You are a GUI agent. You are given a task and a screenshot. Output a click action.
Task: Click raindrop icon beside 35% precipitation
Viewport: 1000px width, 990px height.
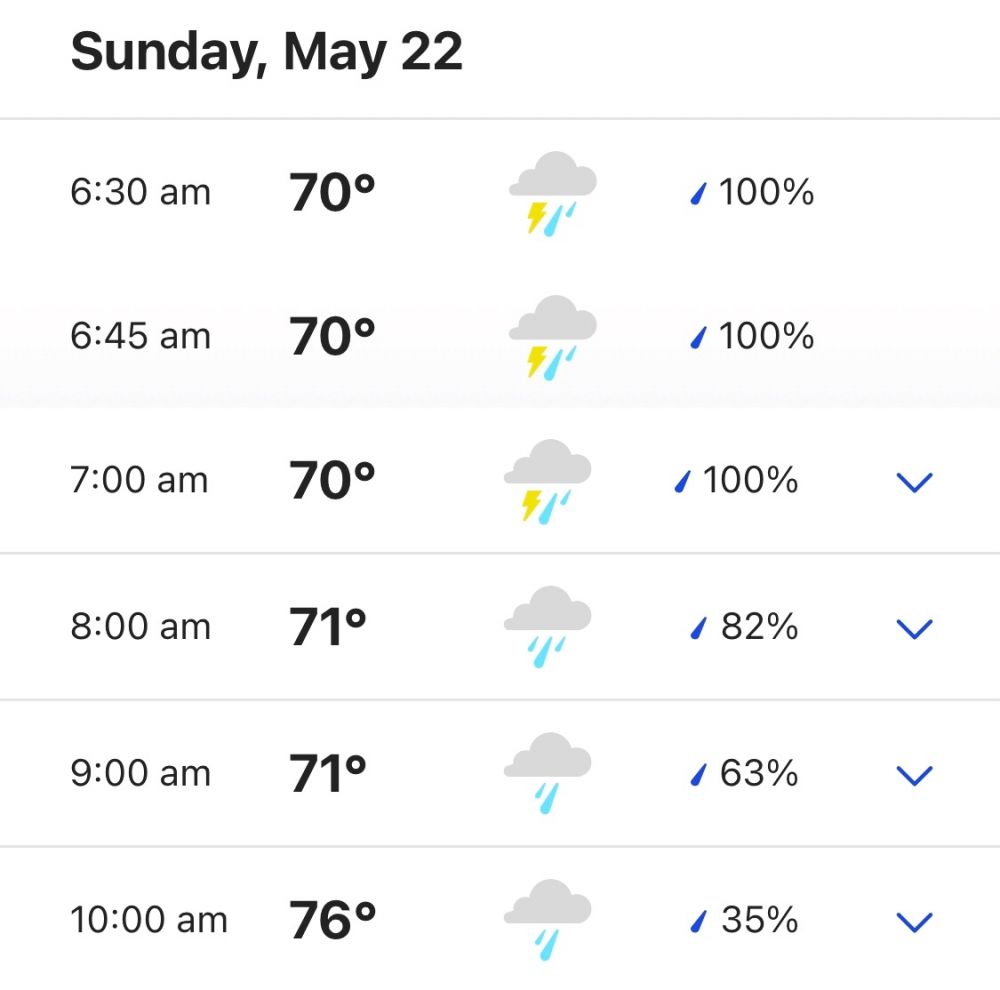point(699,920)
